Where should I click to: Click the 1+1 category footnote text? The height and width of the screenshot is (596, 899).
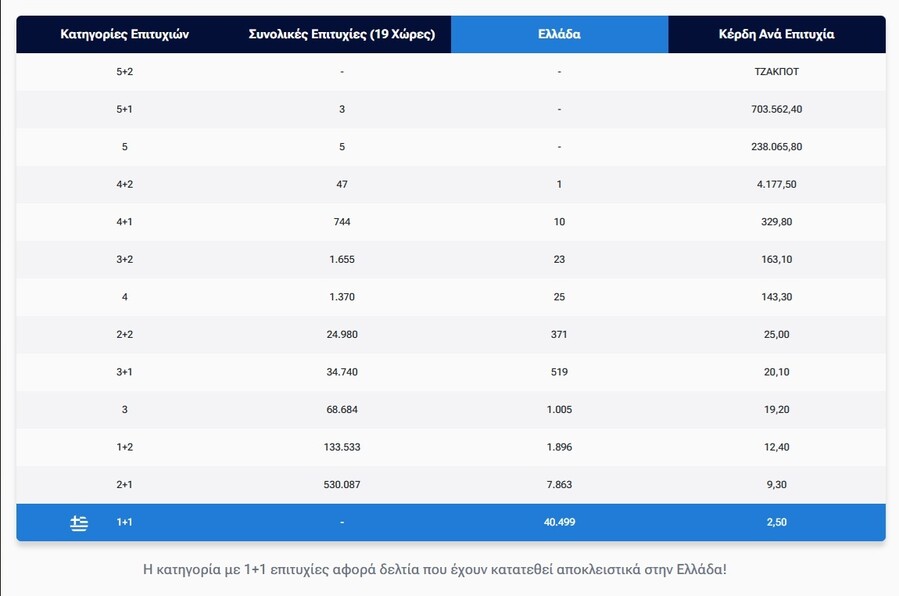click(435, 570)
